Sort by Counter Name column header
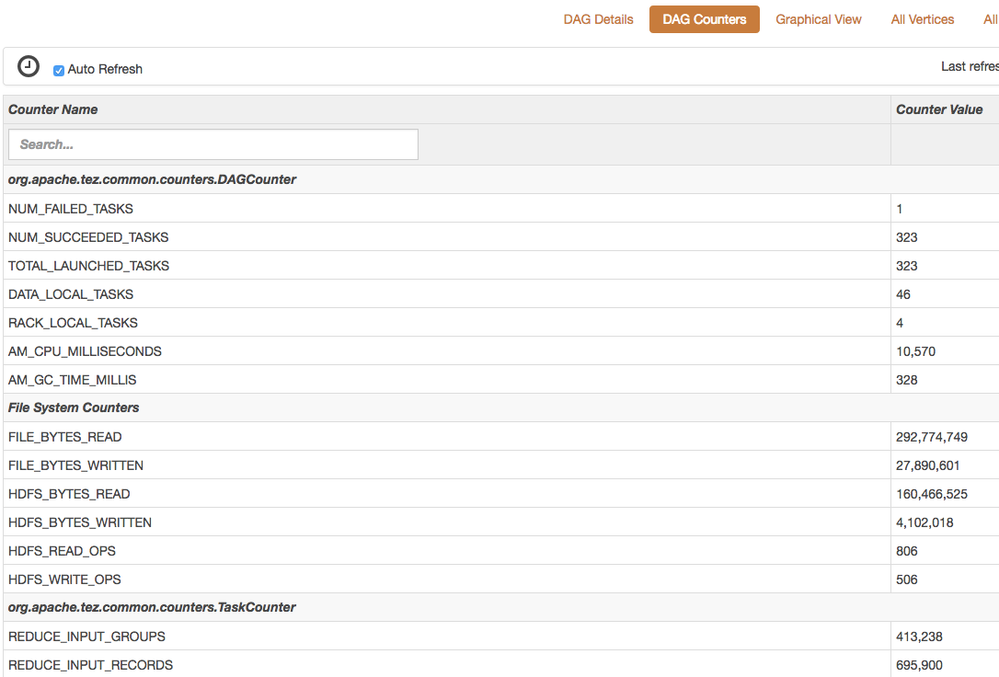Viewport: 999px width, 677px height. click(53, 109)
